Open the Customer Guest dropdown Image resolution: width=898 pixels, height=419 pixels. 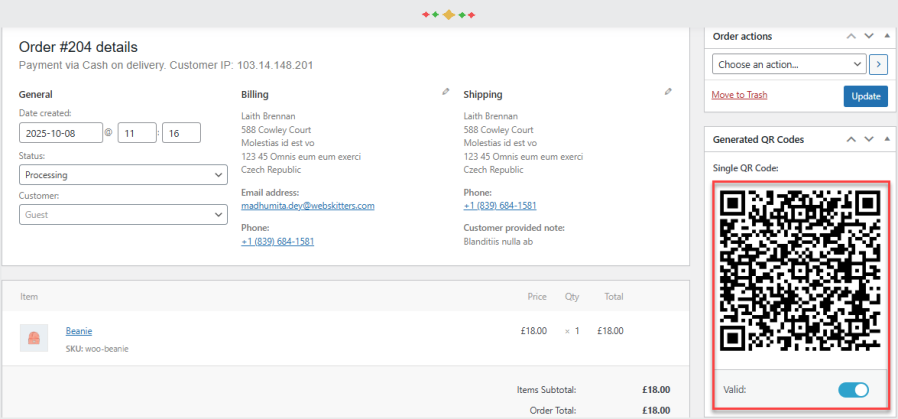(x=123, y=214)
